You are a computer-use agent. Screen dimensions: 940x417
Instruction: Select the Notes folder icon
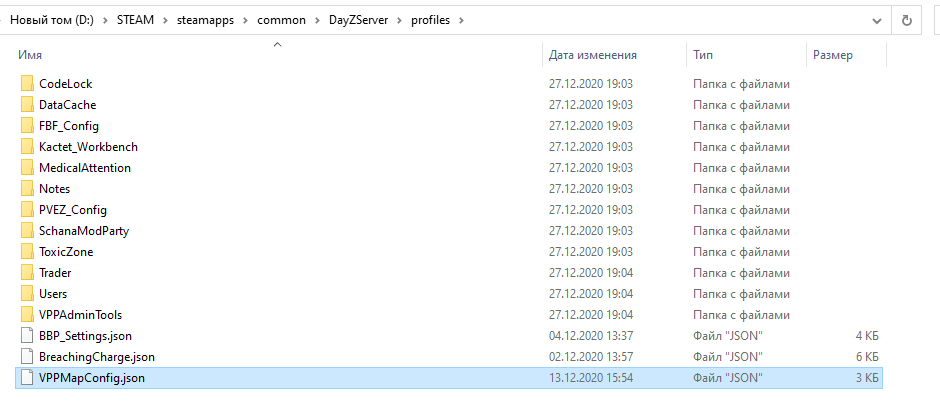(26, 189)
